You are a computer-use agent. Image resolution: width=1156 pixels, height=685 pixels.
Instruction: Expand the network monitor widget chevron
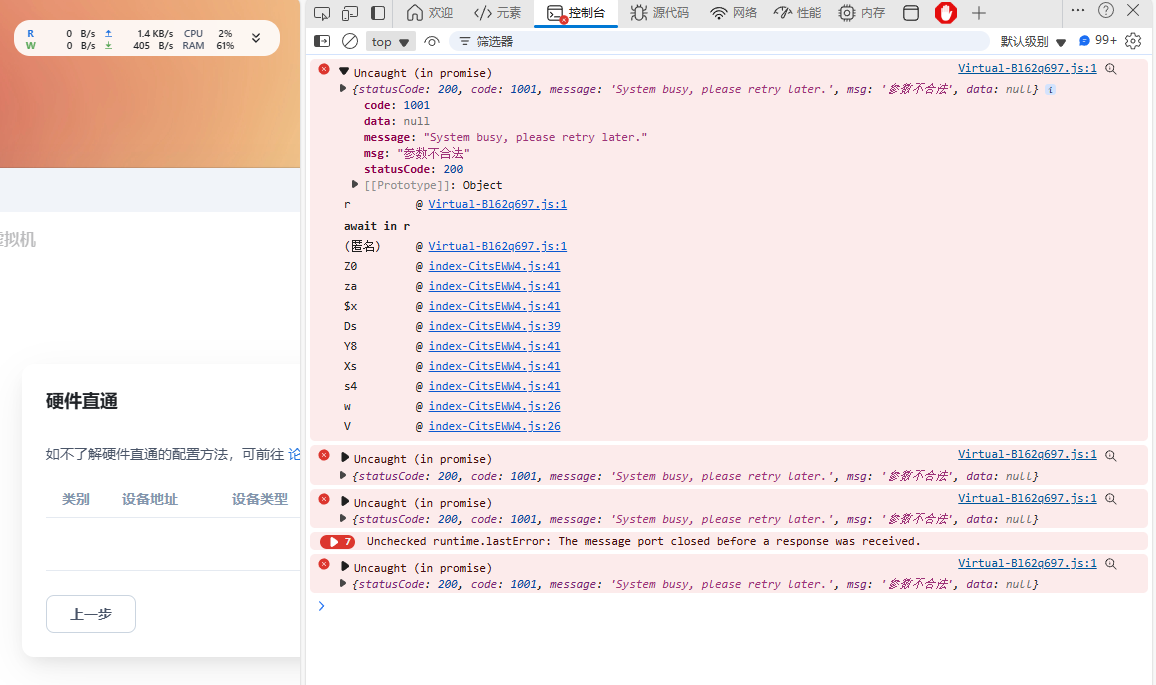[x=256, y=38]
